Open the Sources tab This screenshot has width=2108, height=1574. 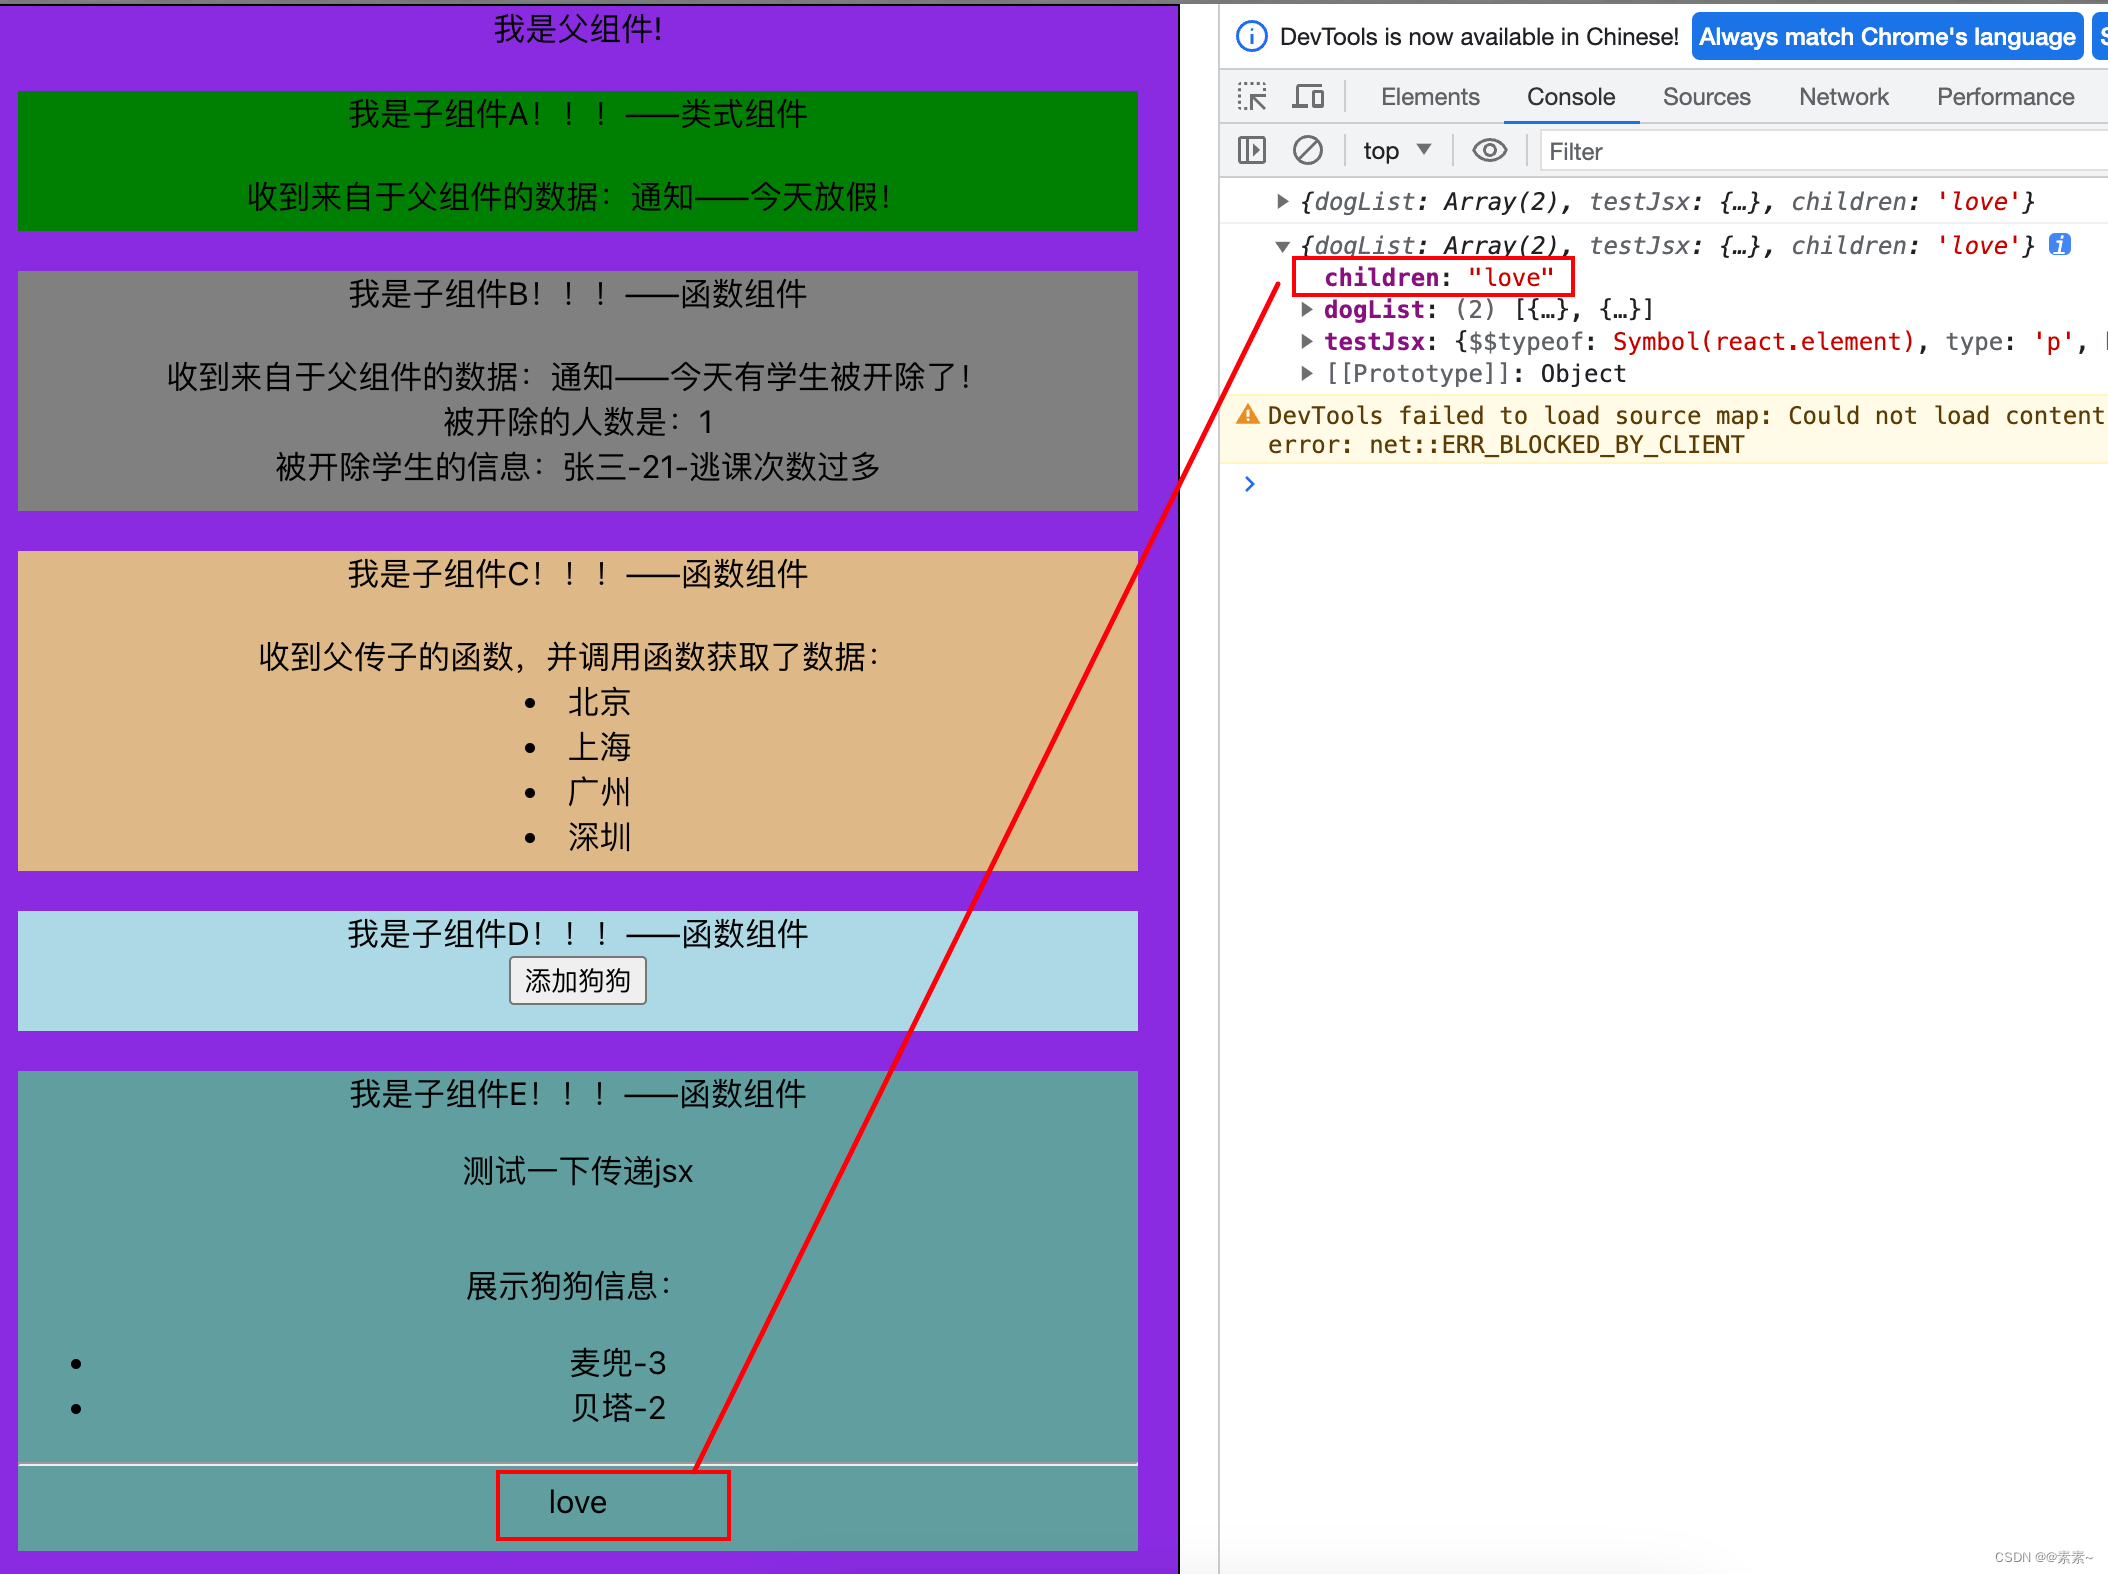(x=1706, y=97)
